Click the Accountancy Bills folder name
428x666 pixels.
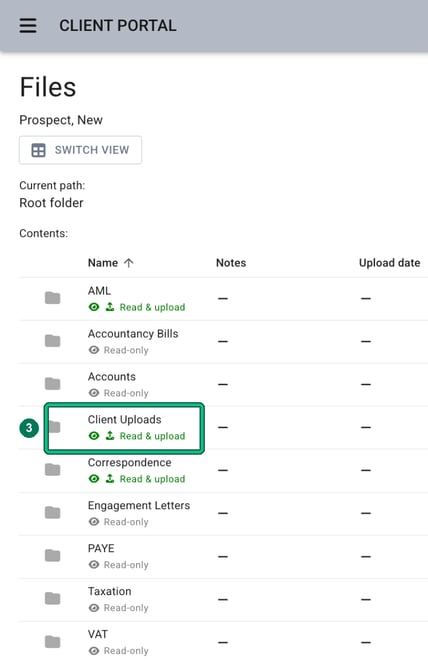coord(133,334)
